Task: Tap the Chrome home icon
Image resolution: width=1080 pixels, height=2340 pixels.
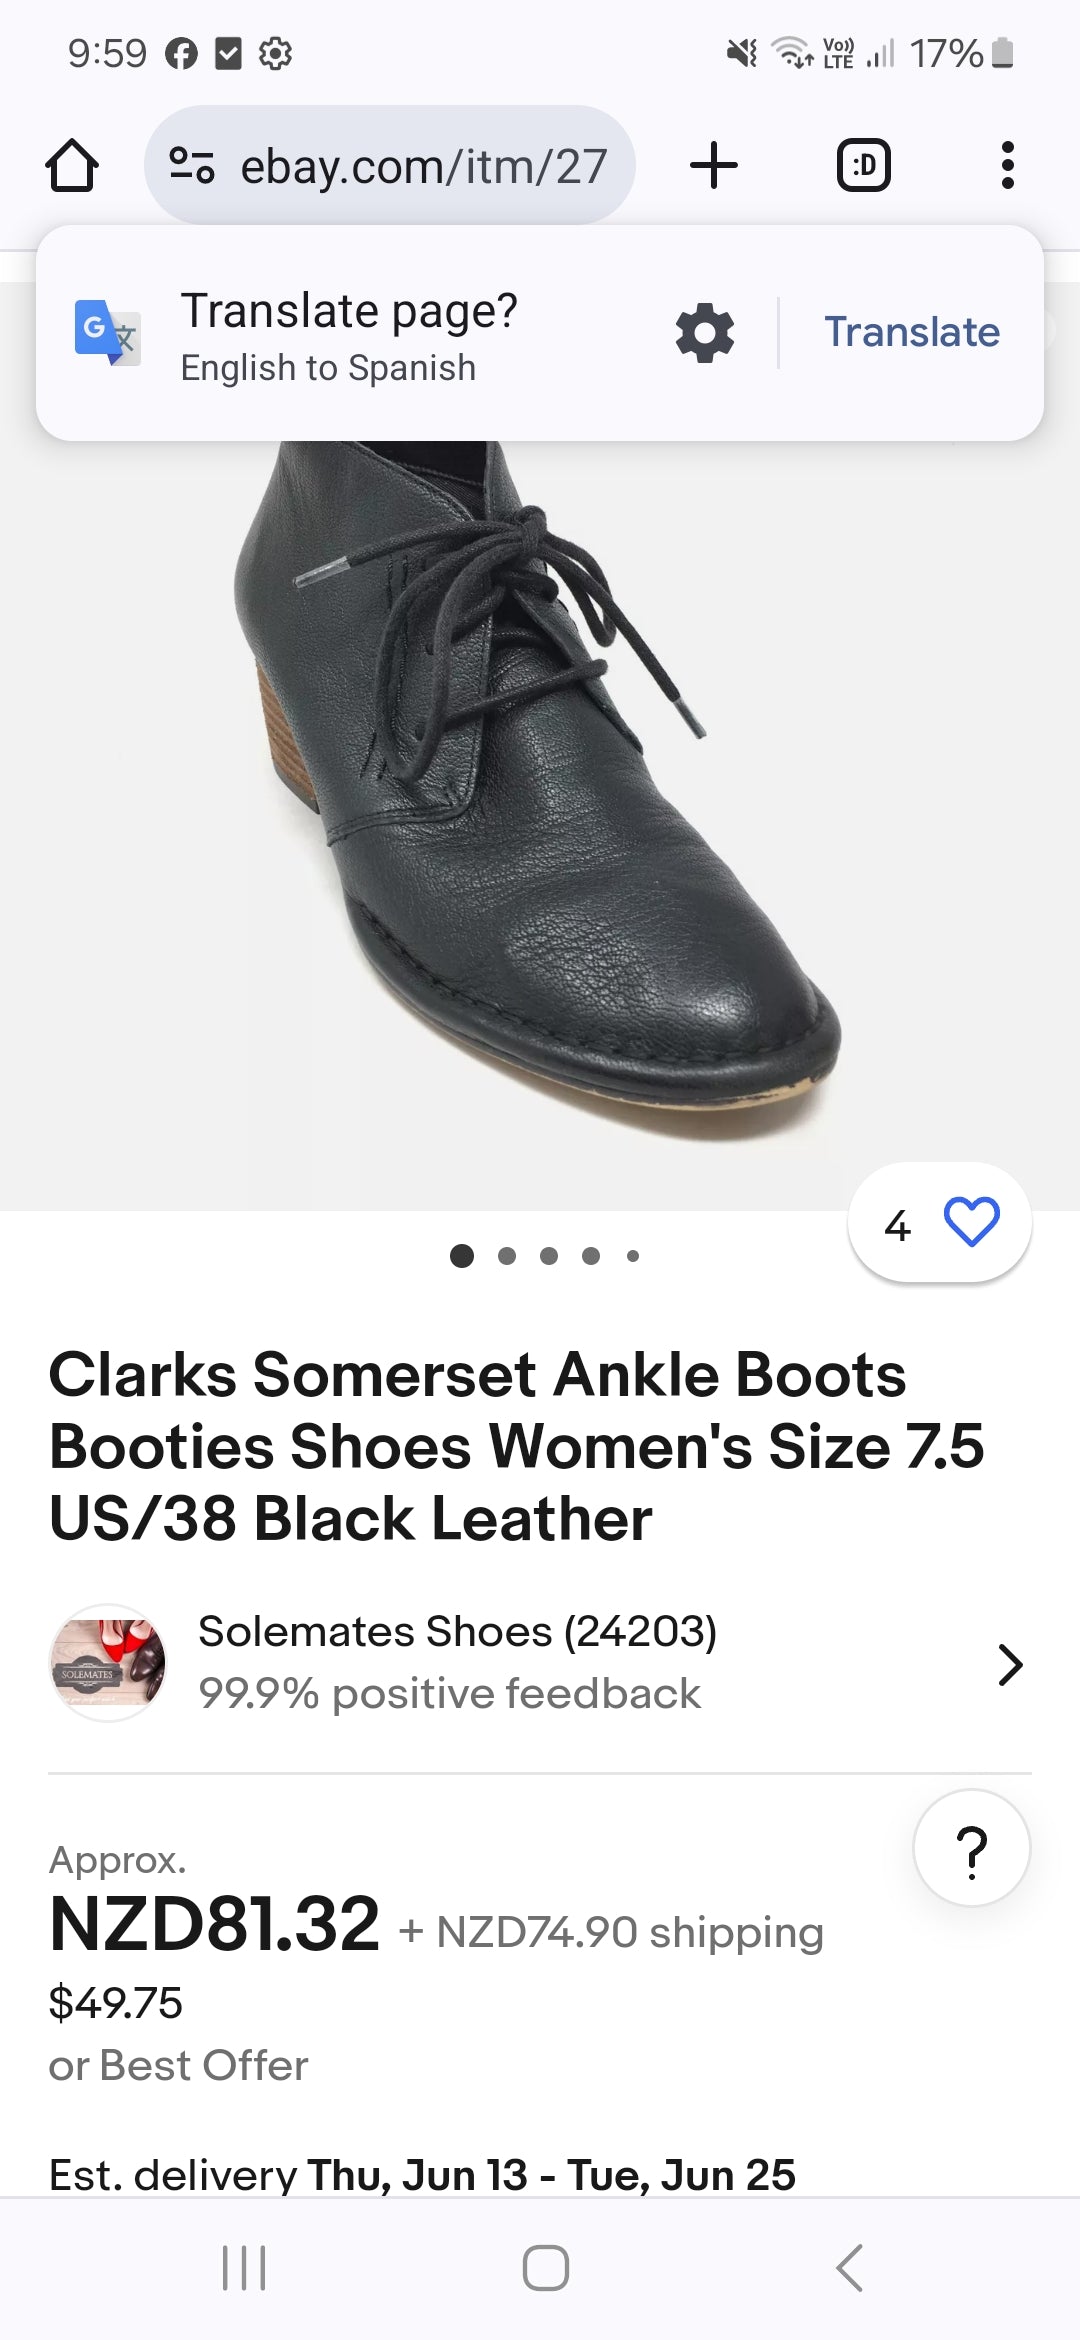Action: point(72,165)
